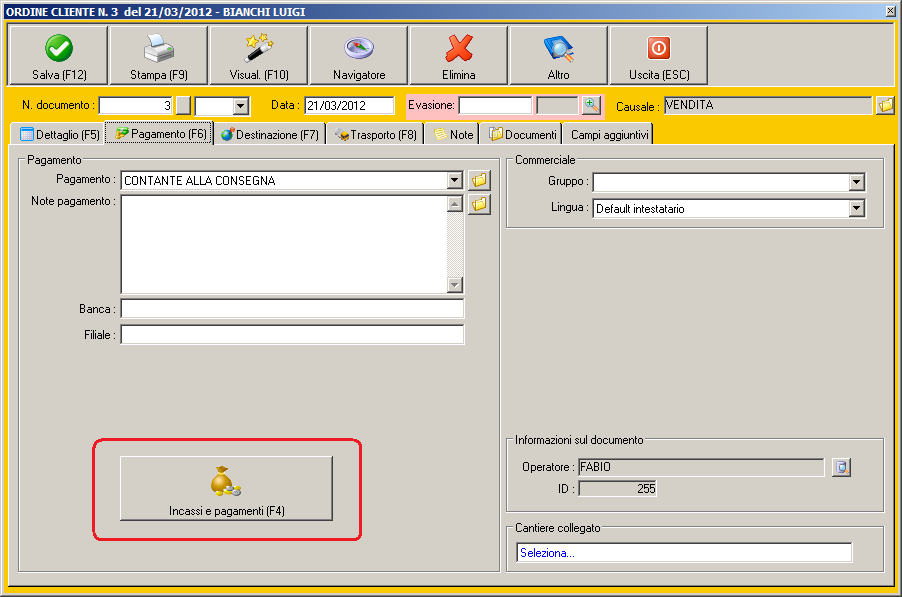Click the Filiale input field
Image resolution: width=902 pixels, height=597 pixels.
click(x=292, y=334)
